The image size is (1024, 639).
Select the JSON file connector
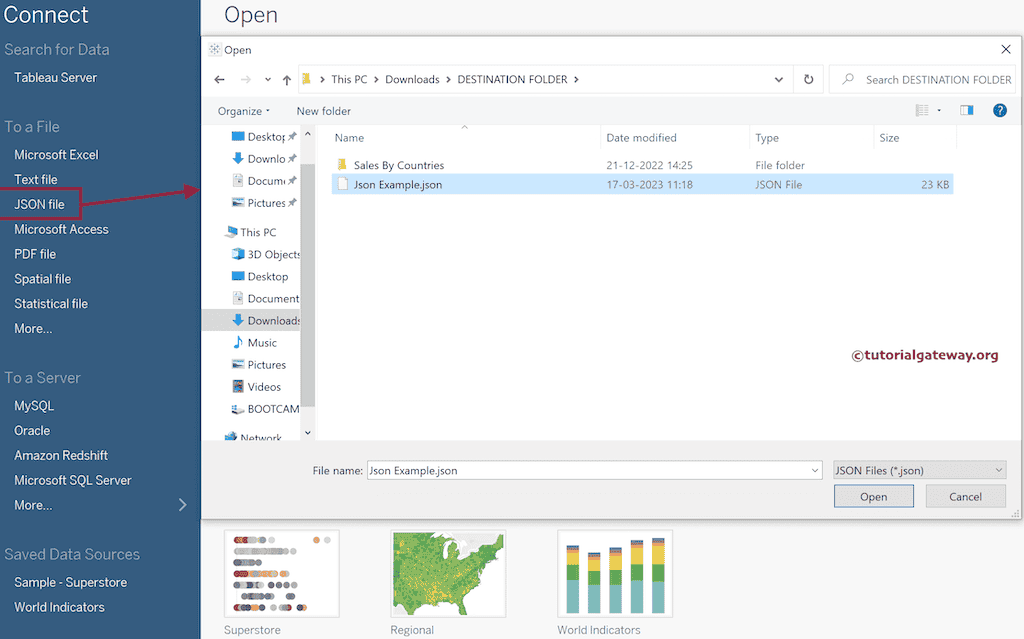pyautogui.click(x=38, y=203)
